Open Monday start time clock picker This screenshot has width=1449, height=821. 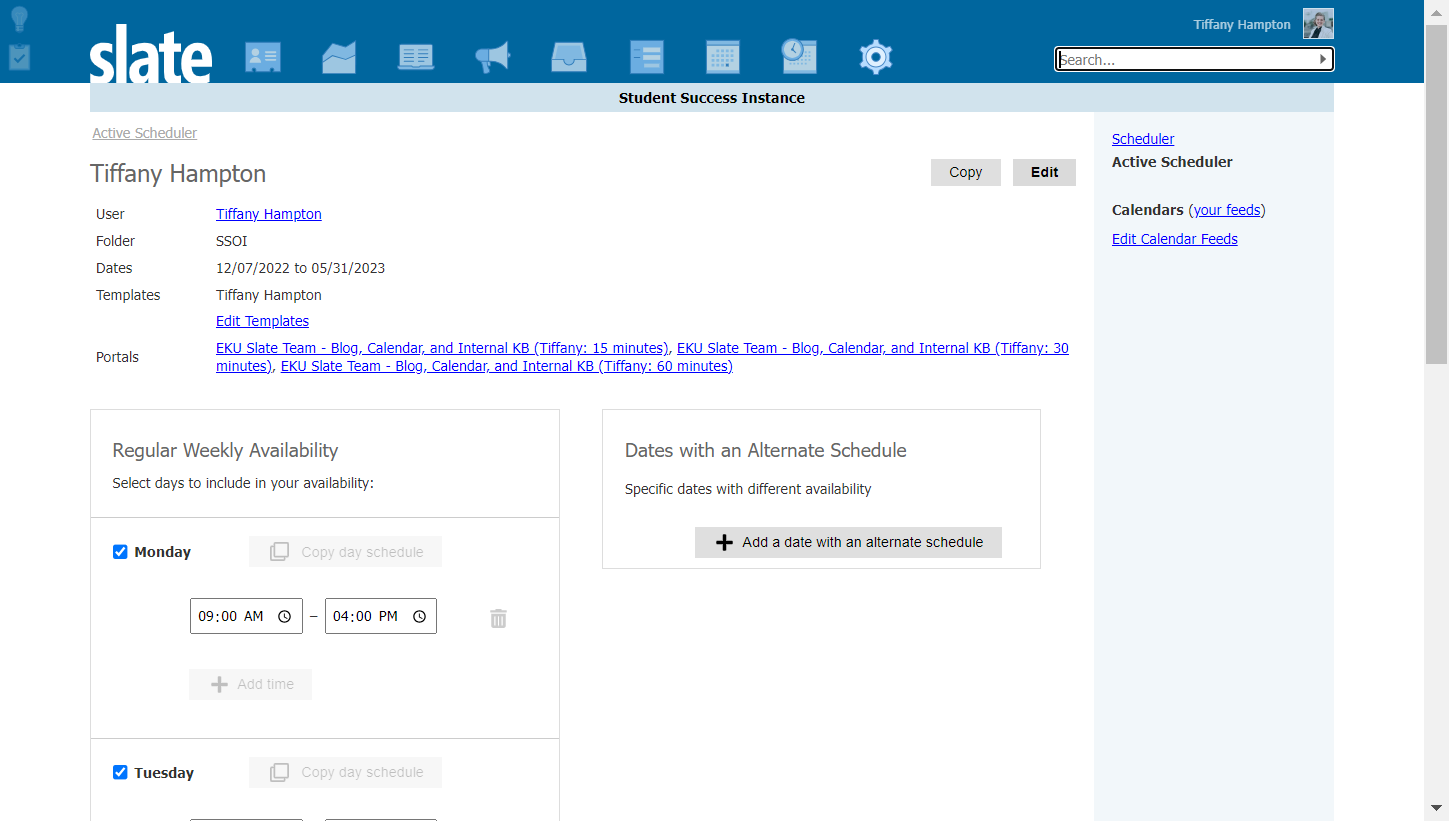point(284,617)
